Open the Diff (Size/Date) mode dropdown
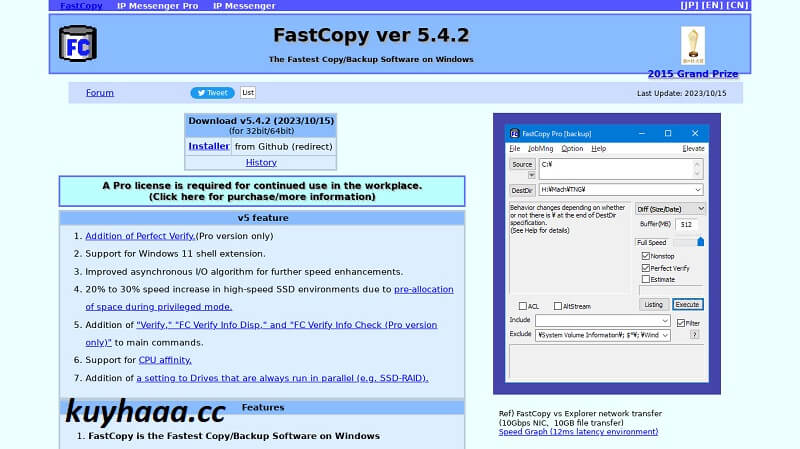The width and height of the screenshot is (800, 449). pos(701,209)
